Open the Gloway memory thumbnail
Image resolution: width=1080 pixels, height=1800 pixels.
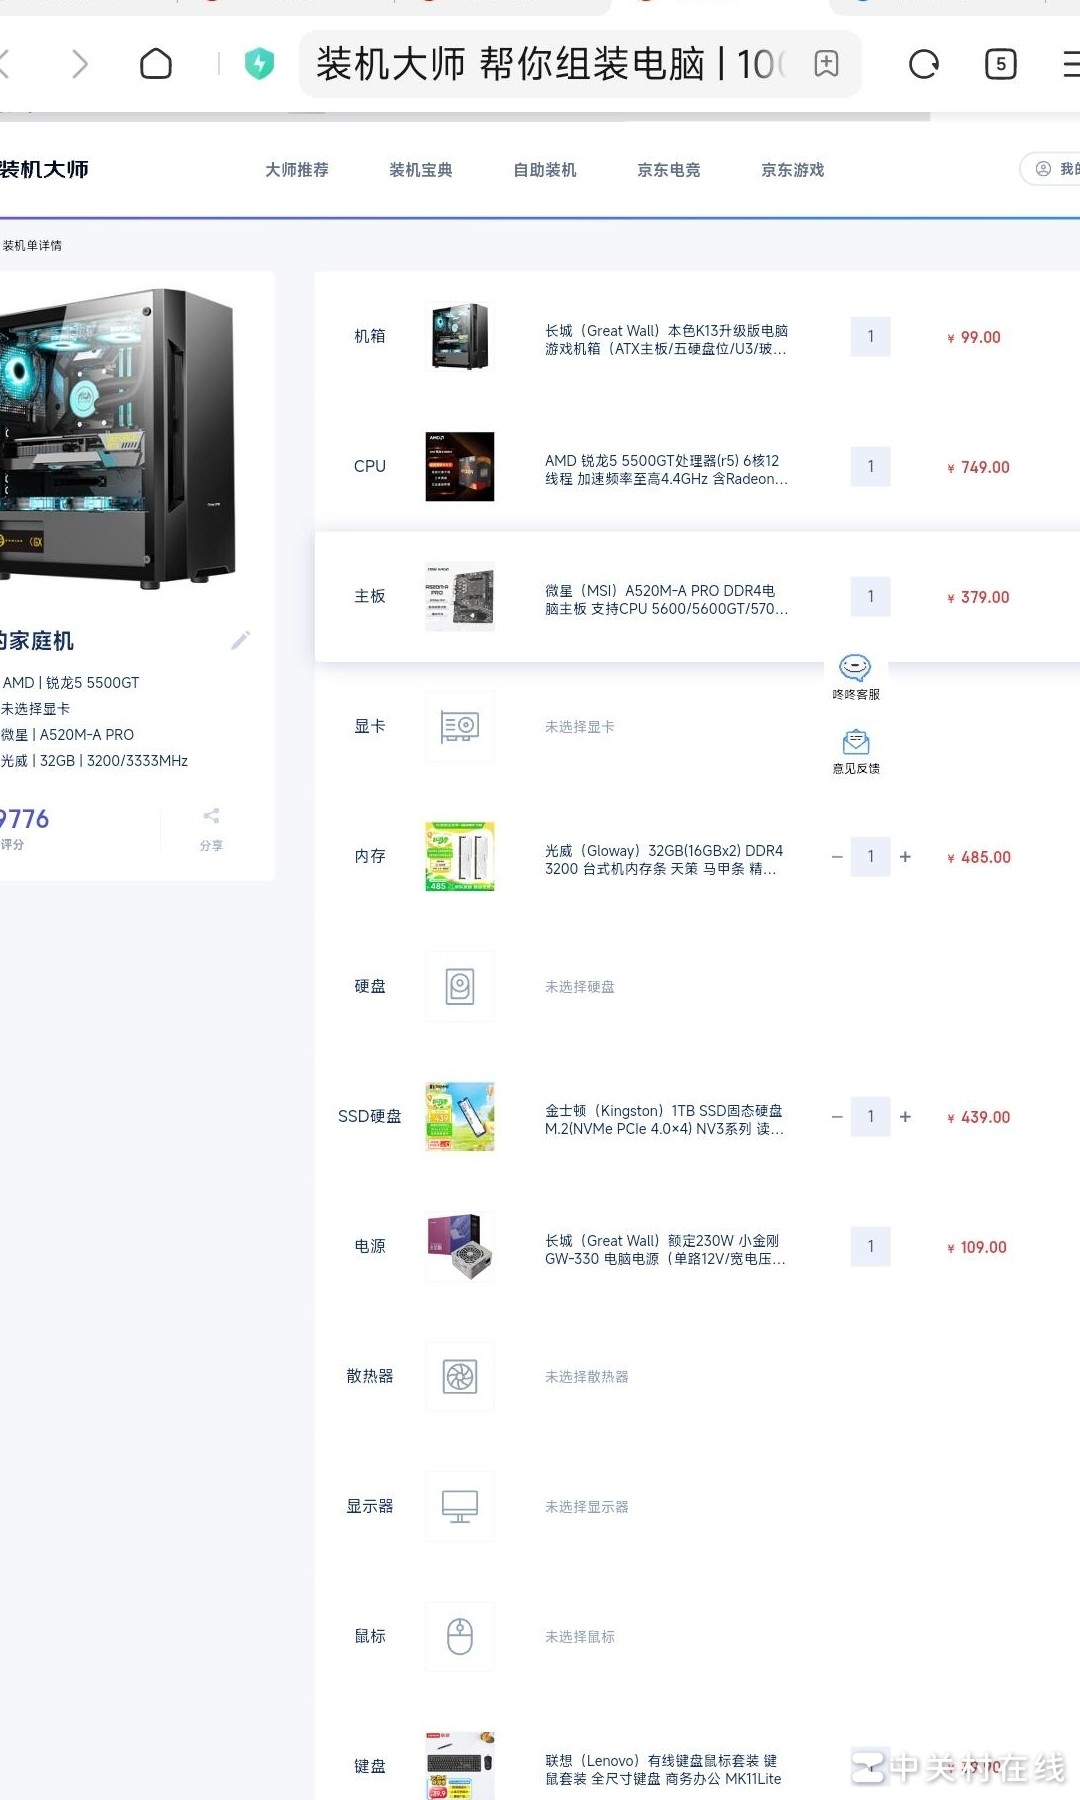tap(460, 857)
